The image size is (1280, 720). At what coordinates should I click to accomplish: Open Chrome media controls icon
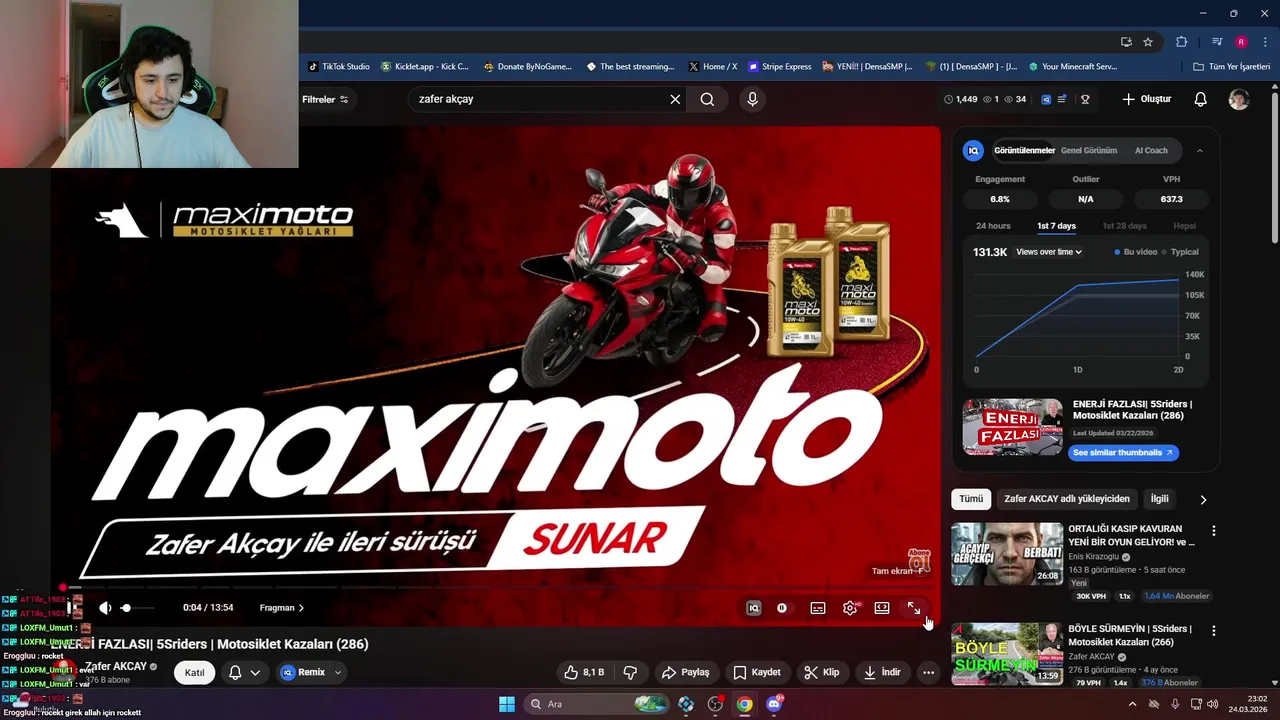coord(1217,42)
